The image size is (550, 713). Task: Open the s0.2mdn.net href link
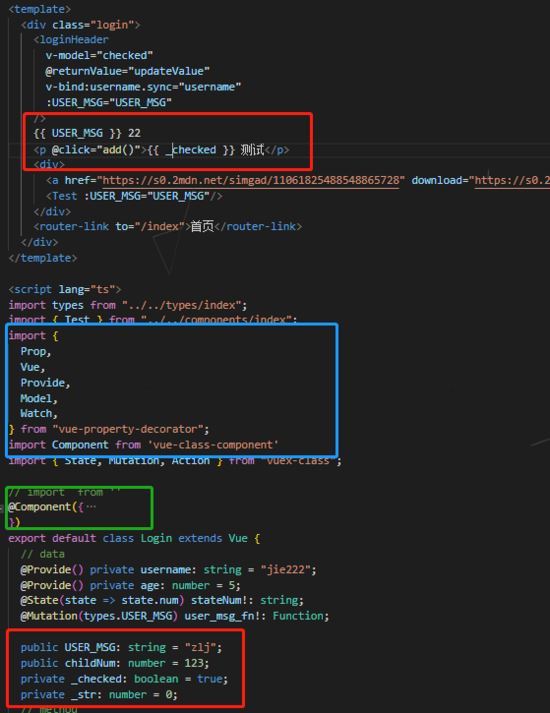tap(250, 181)
